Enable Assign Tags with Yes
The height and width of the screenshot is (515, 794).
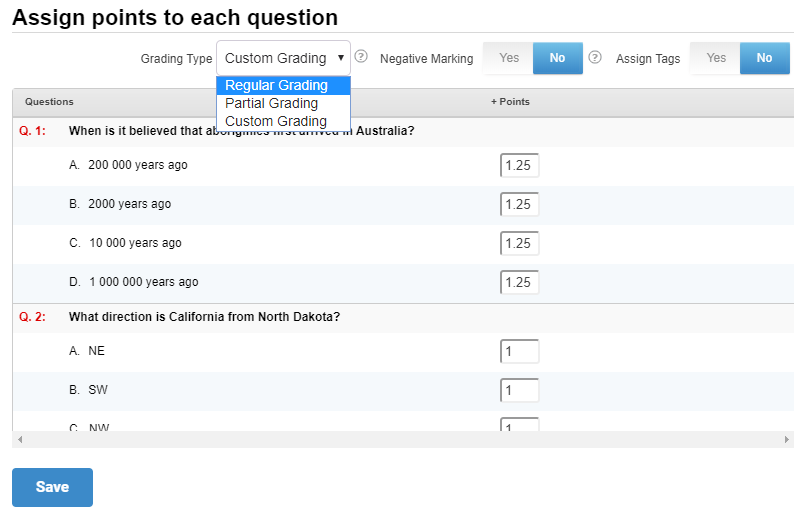[x=716, y=58]
